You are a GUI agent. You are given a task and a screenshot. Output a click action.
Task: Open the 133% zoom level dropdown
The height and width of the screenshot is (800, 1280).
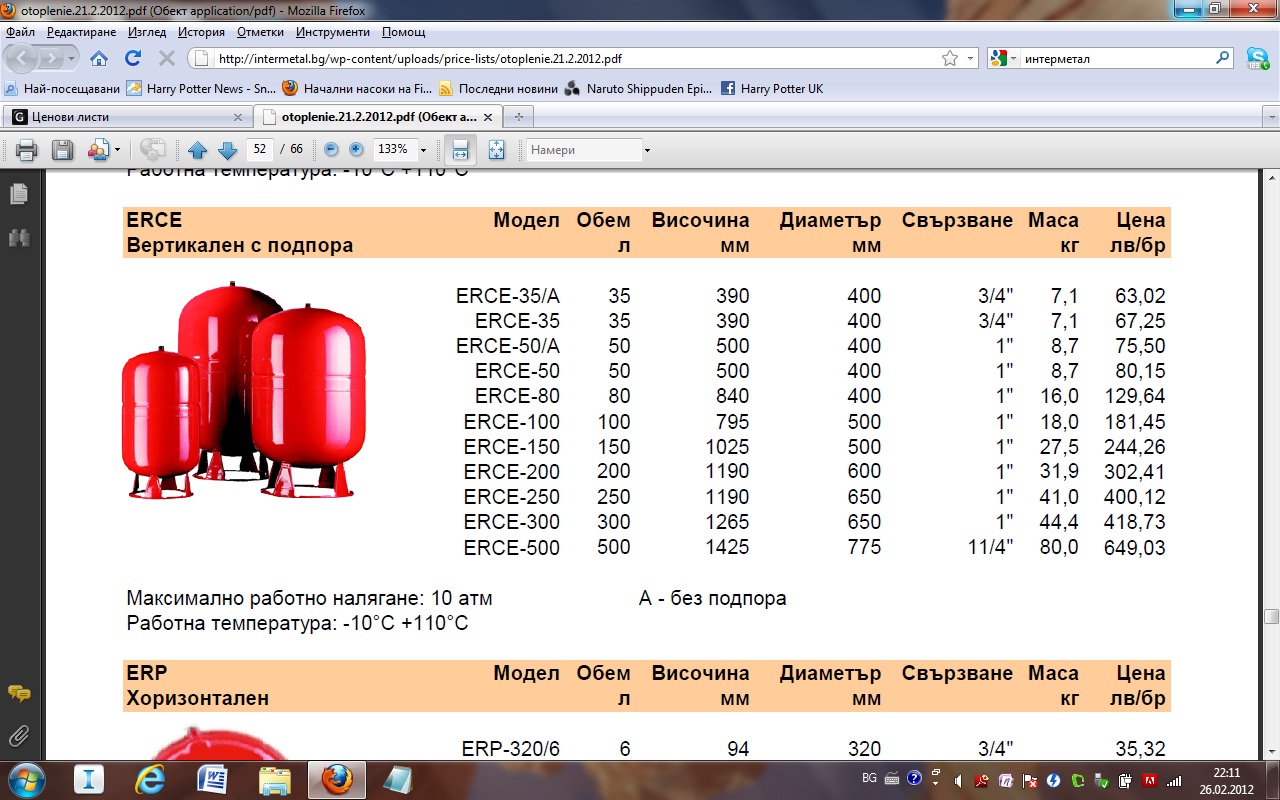tap(423, 150)
